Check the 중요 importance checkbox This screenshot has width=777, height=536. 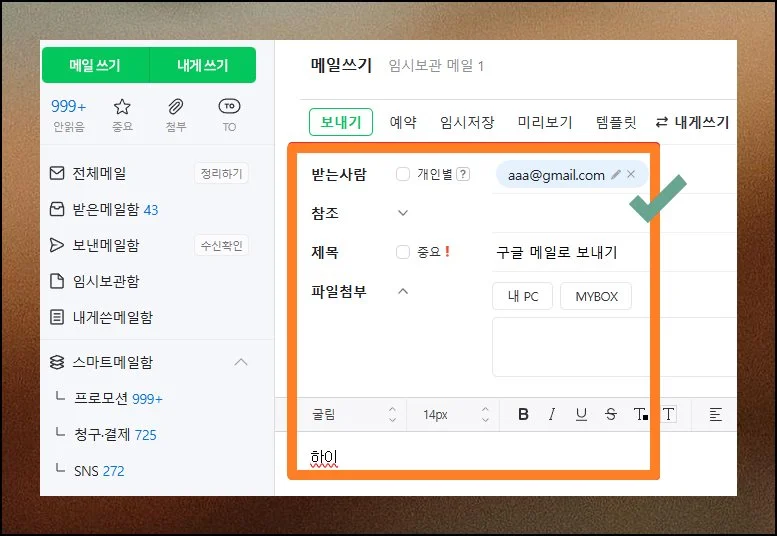(403, 252)
